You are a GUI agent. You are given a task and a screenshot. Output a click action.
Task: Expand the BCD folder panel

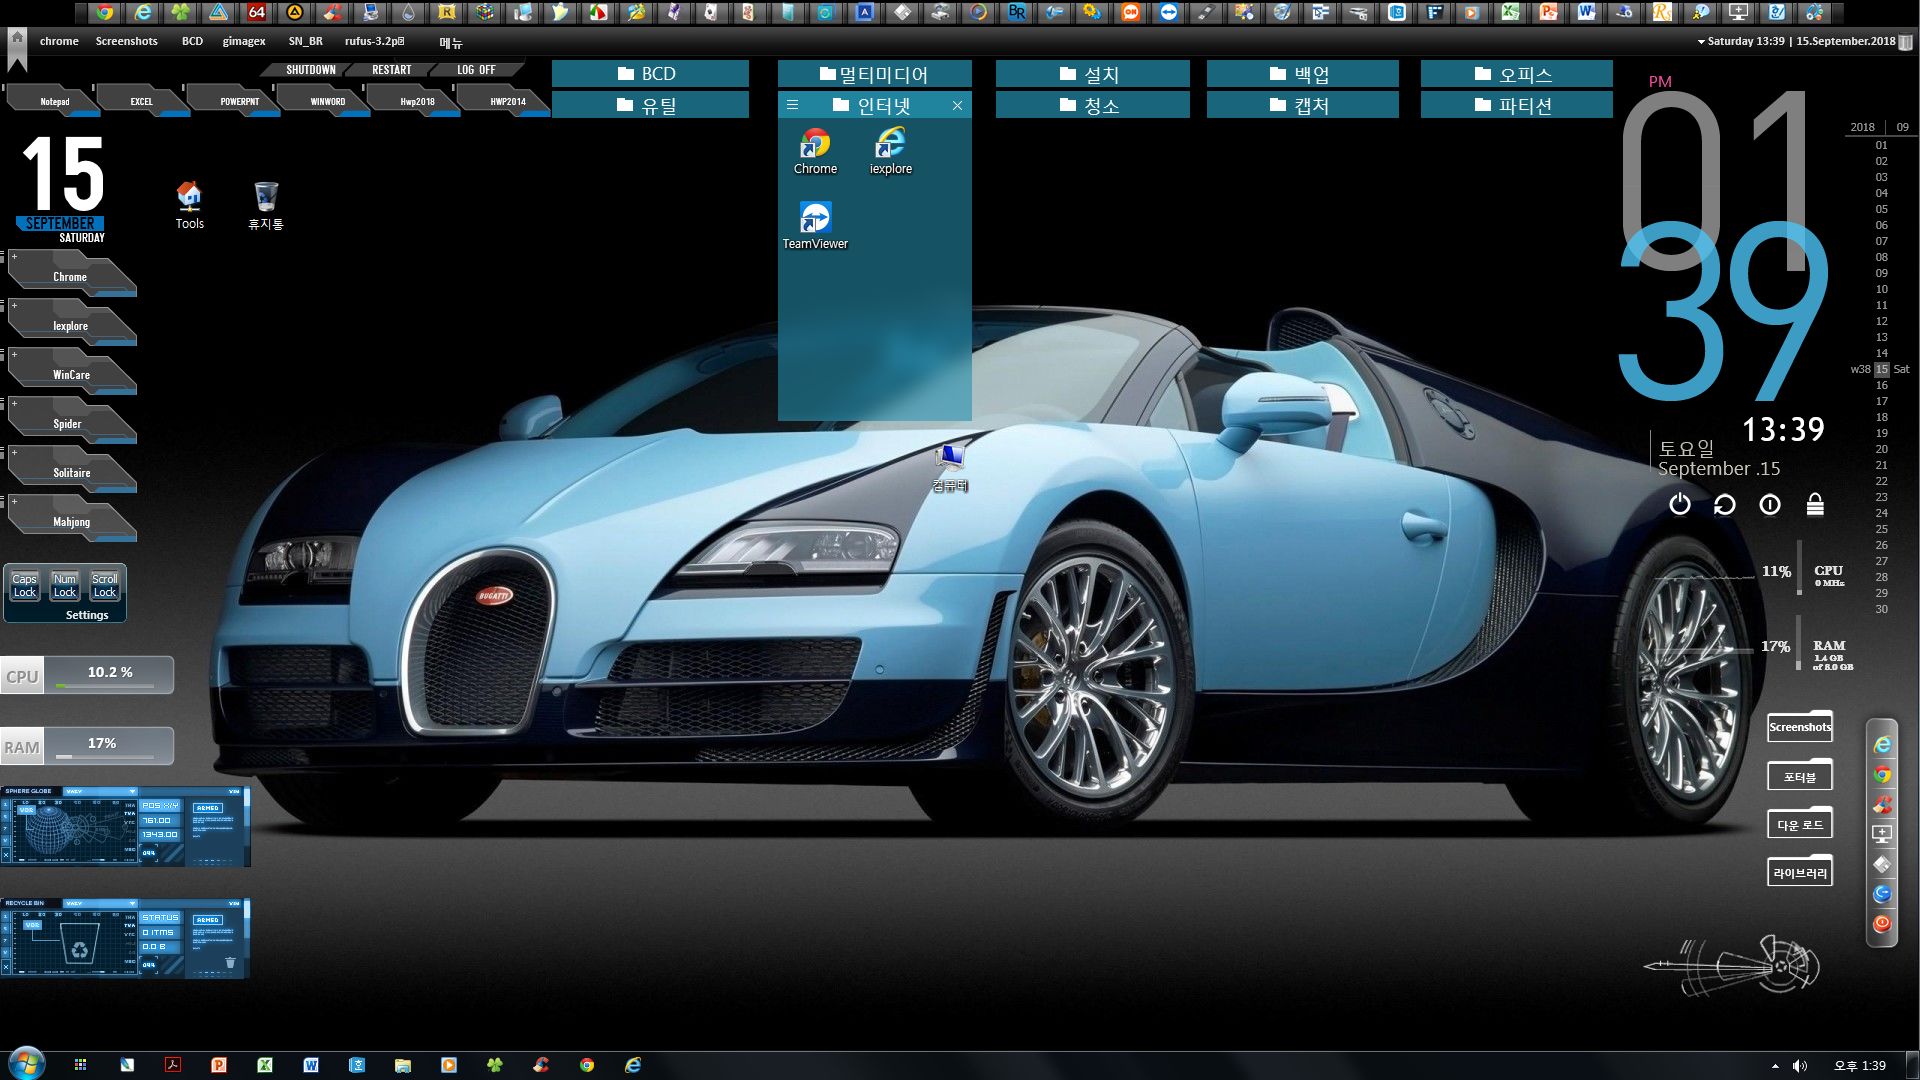click(x=650, y=74)
